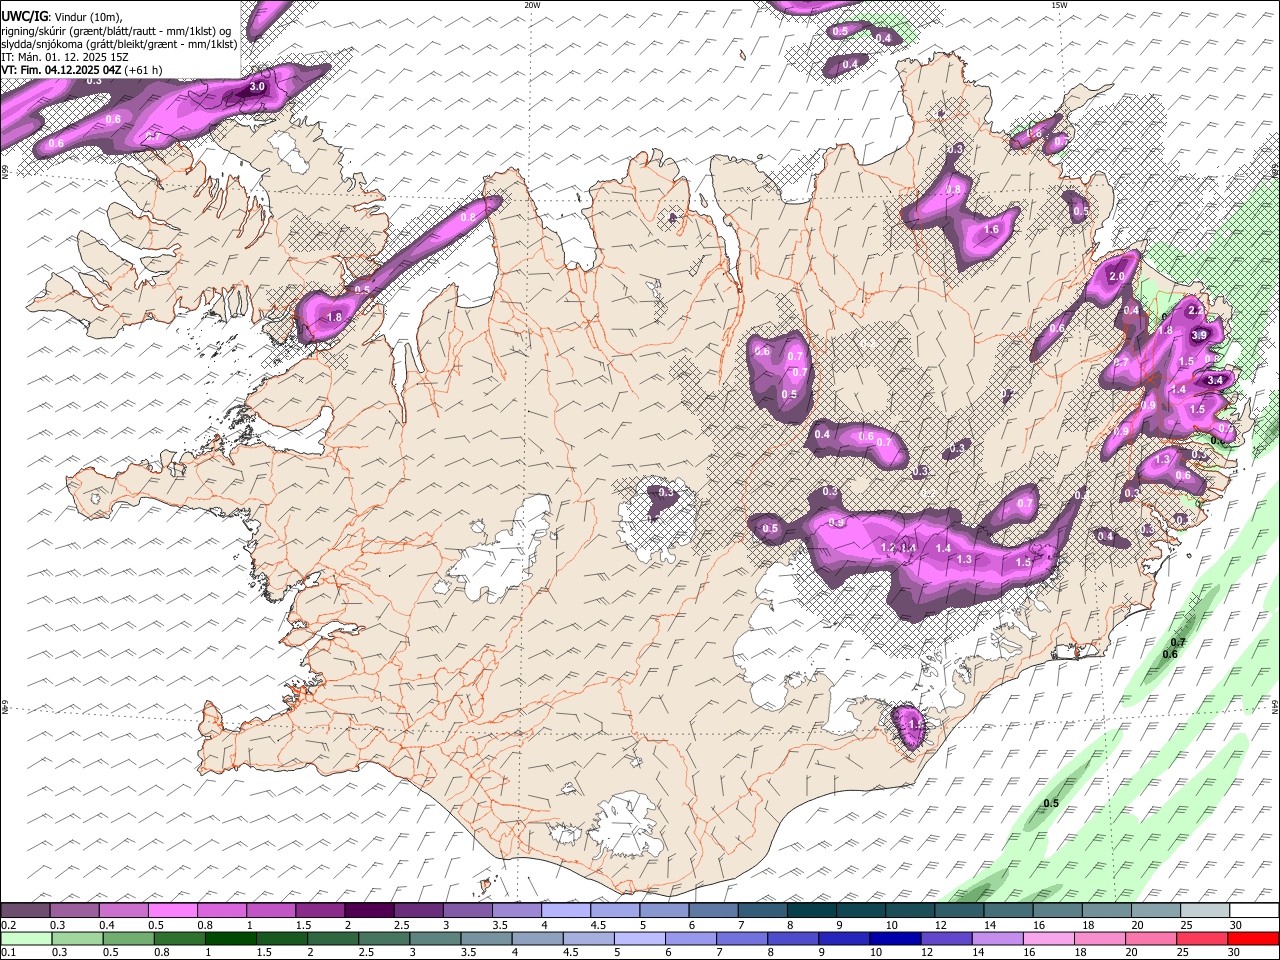Click the 3.0 snowfall value on the map
Viewport: 1280px width, 960px height.
pos(257,87)
